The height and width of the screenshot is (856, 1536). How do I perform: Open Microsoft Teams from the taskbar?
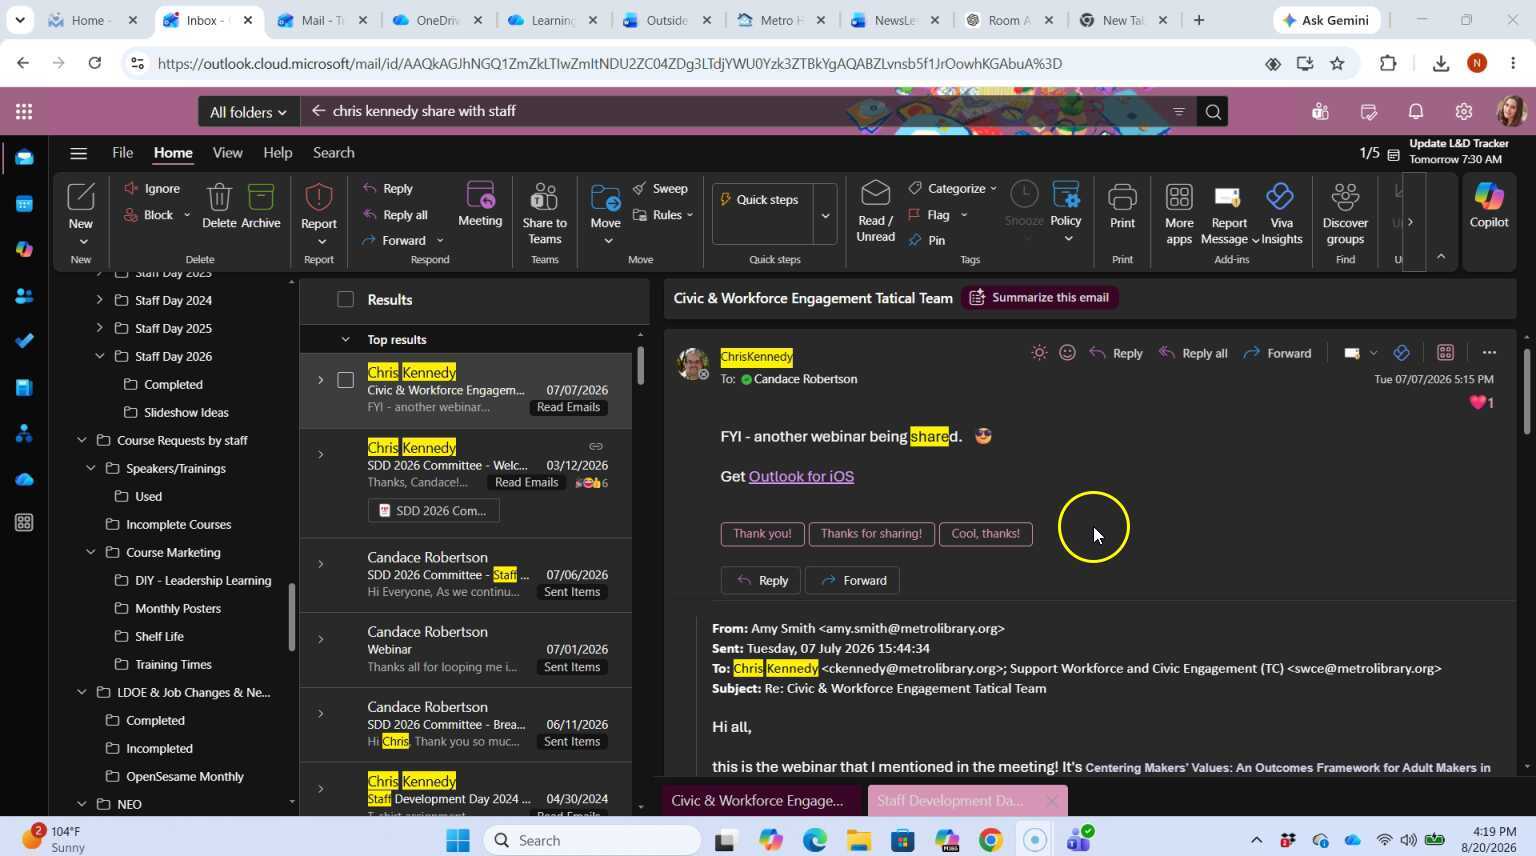tap(1078, 839)
